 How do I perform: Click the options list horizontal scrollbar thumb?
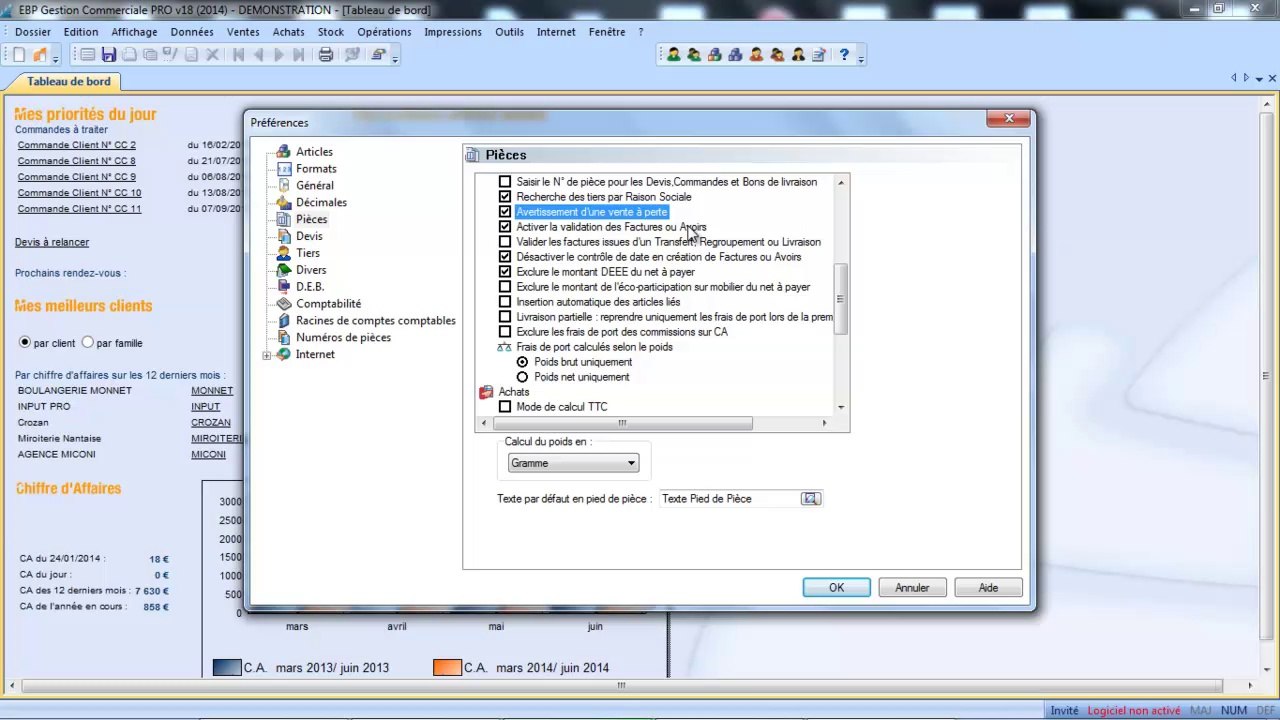[x=622, y=423]
